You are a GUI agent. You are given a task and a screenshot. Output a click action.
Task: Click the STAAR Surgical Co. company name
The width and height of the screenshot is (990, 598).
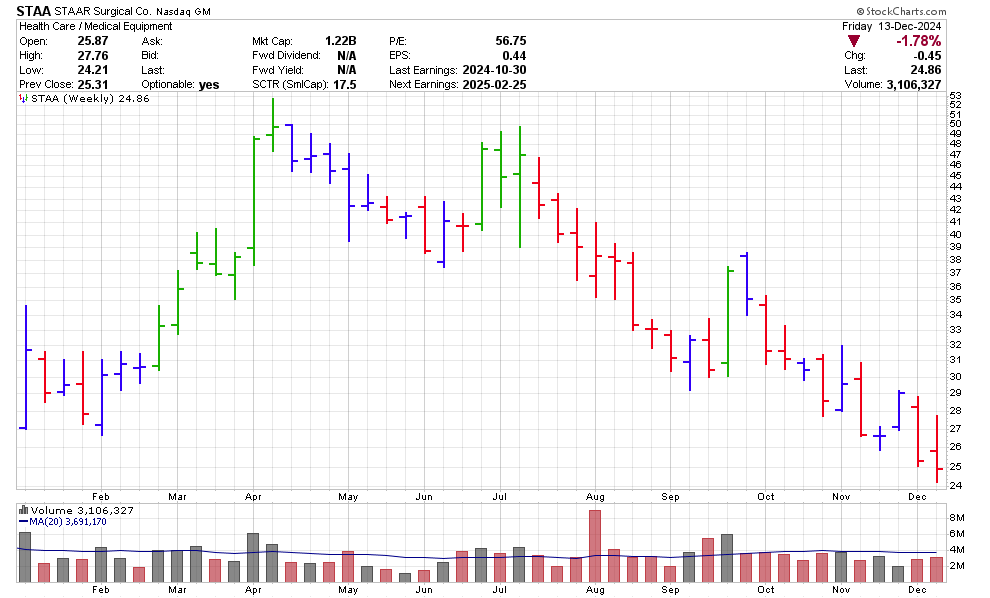pyautogui.click(x=103, y=11)
